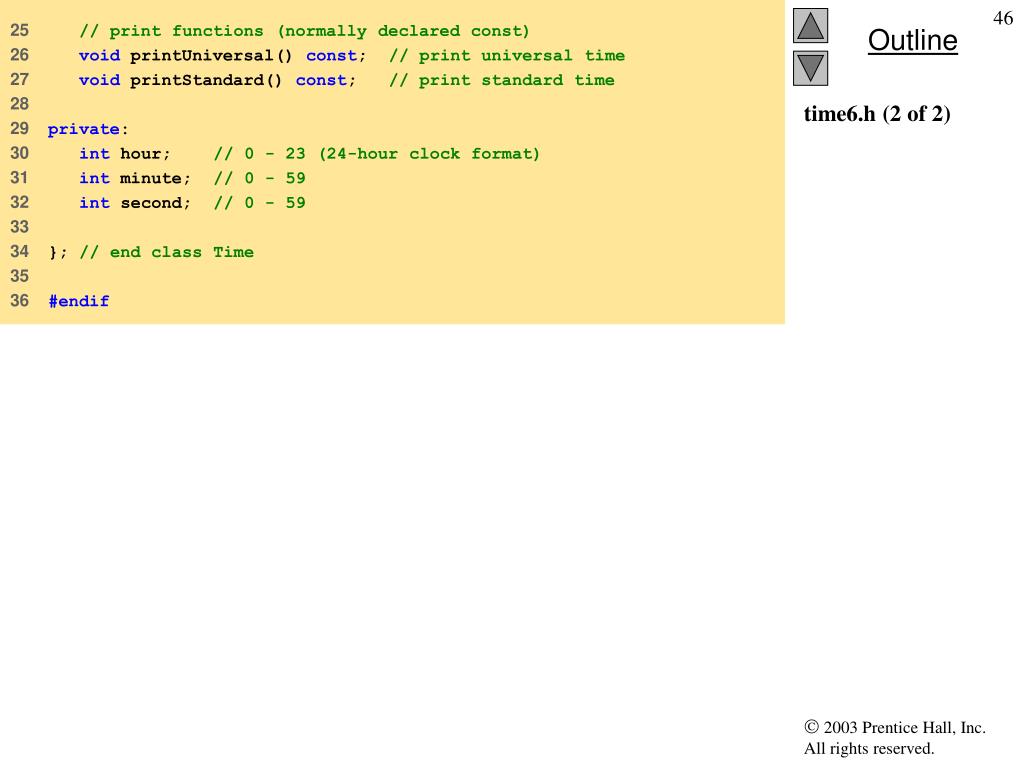Click 'int' keyword on line 31
This screenshot has width=1024, height=768.
[94, 178]
